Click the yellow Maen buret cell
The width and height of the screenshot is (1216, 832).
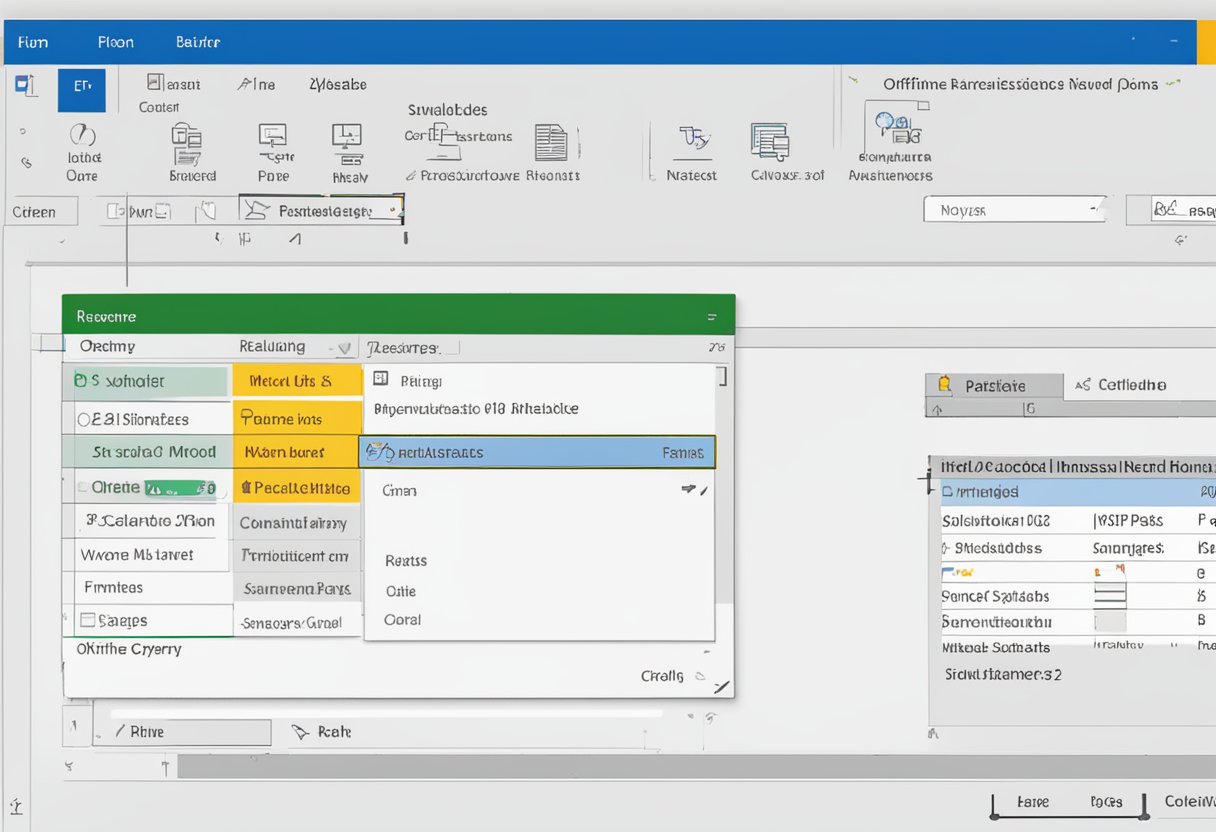coord(297,452)
